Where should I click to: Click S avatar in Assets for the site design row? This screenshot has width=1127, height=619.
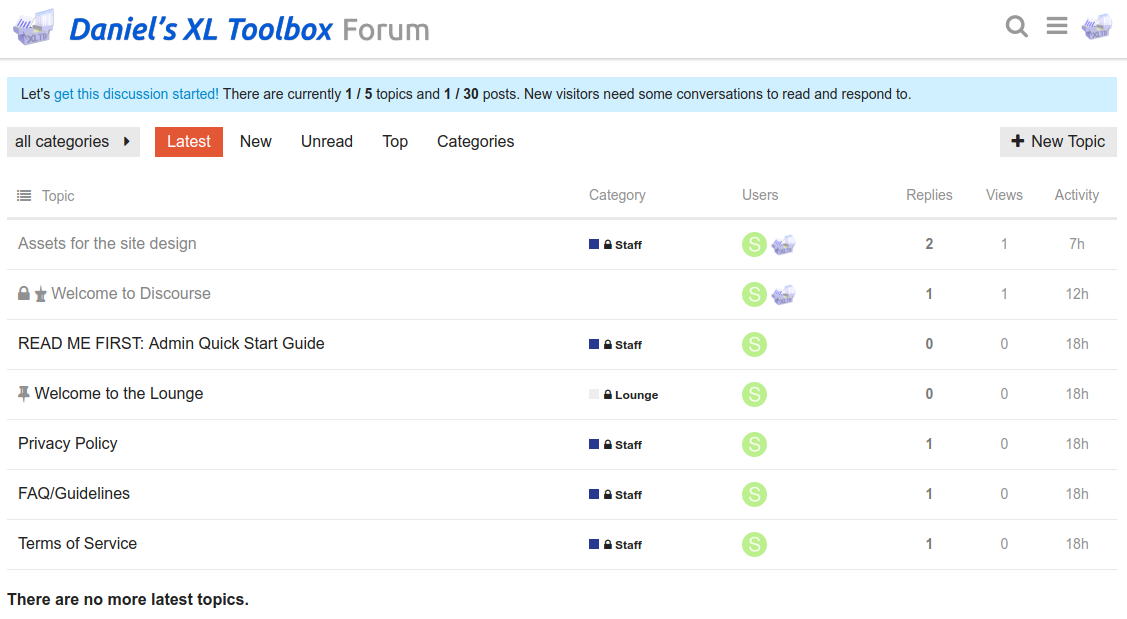coord(754,244)
